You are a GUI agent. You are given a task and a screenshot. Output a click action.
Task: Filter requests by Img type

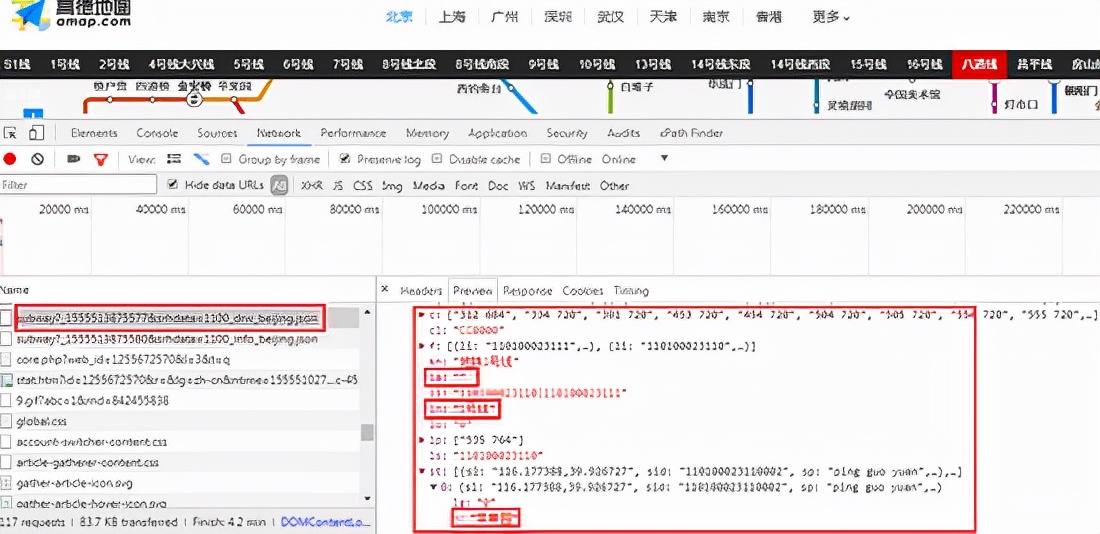pos(392,185)
